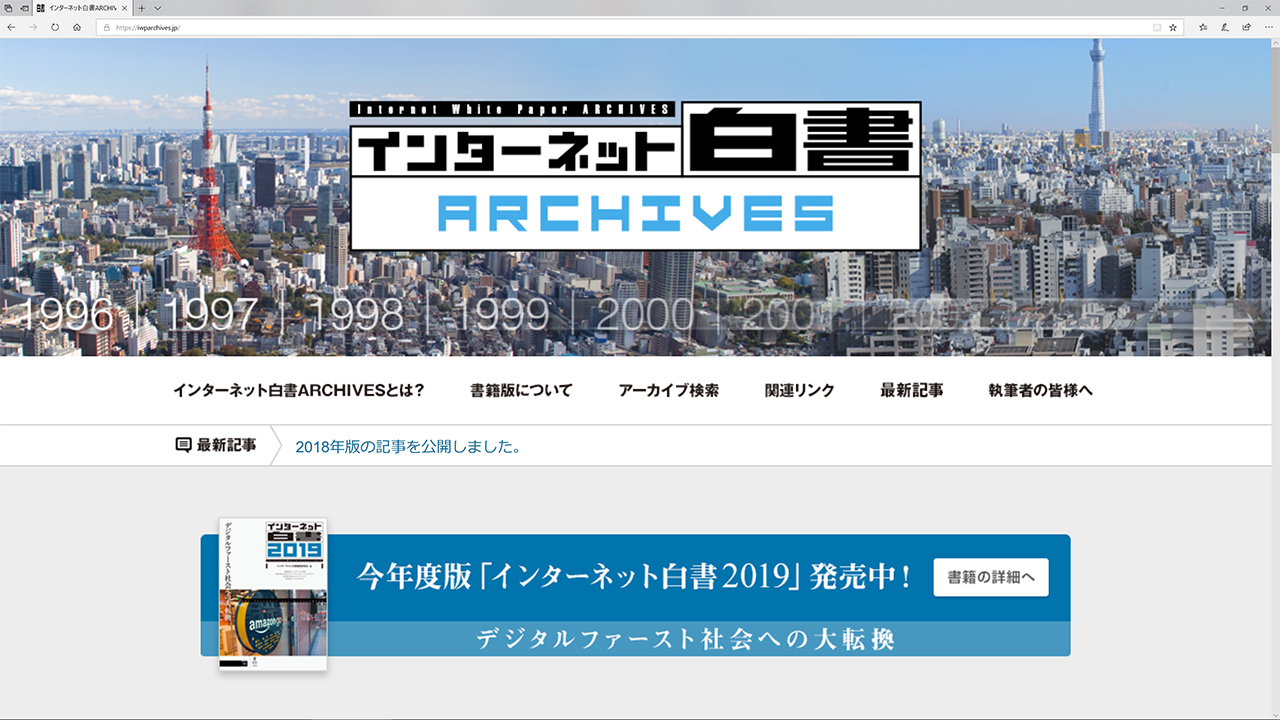Open the 2018年版の記事を公開しました link

tap(408, 446)
